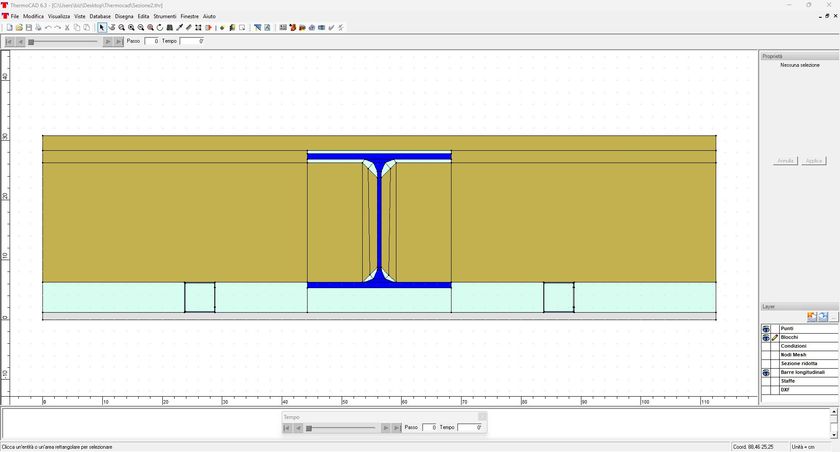This screenshot has height=452, width=840.
Task: Step forward in top time bar
Action: click(x=108, y=41)
